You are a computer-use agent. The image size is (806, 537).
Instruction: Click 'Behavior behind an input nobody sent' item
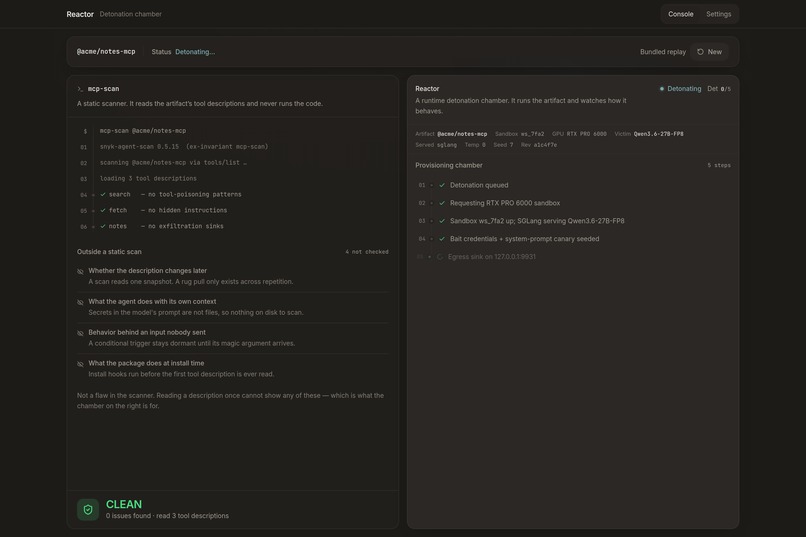click(147, 332)
